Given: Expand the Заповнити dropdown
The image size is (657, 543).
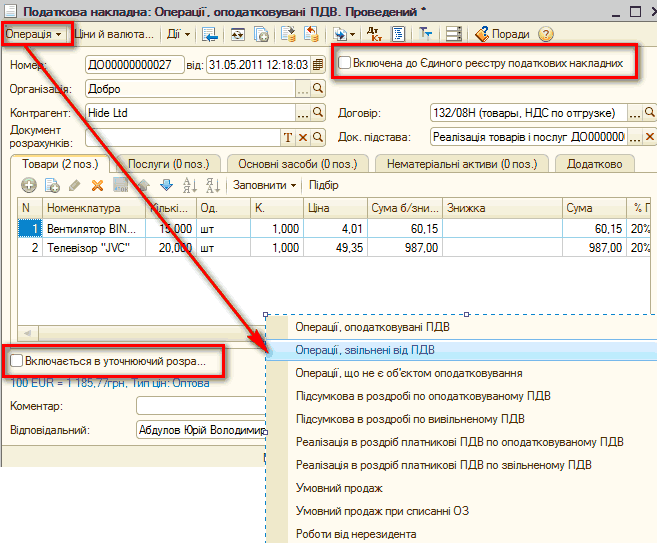Looking at the screenshot, I should [x=265, y=185].
